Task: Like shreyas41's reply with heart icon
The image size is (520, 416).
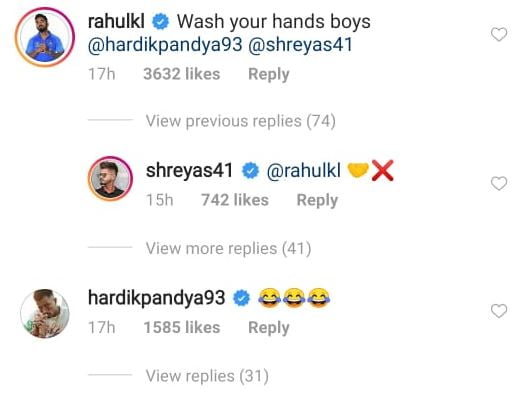Action: (x=499, y=183)
